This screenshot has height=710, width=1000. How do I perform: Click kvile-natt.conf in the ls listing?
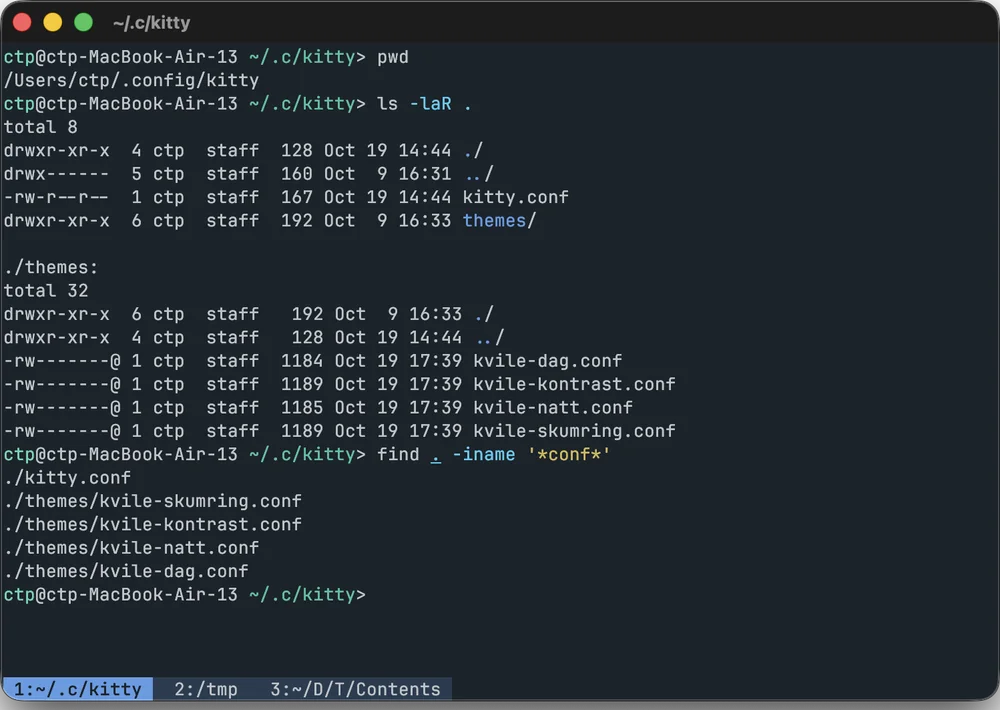click(553, 408)
